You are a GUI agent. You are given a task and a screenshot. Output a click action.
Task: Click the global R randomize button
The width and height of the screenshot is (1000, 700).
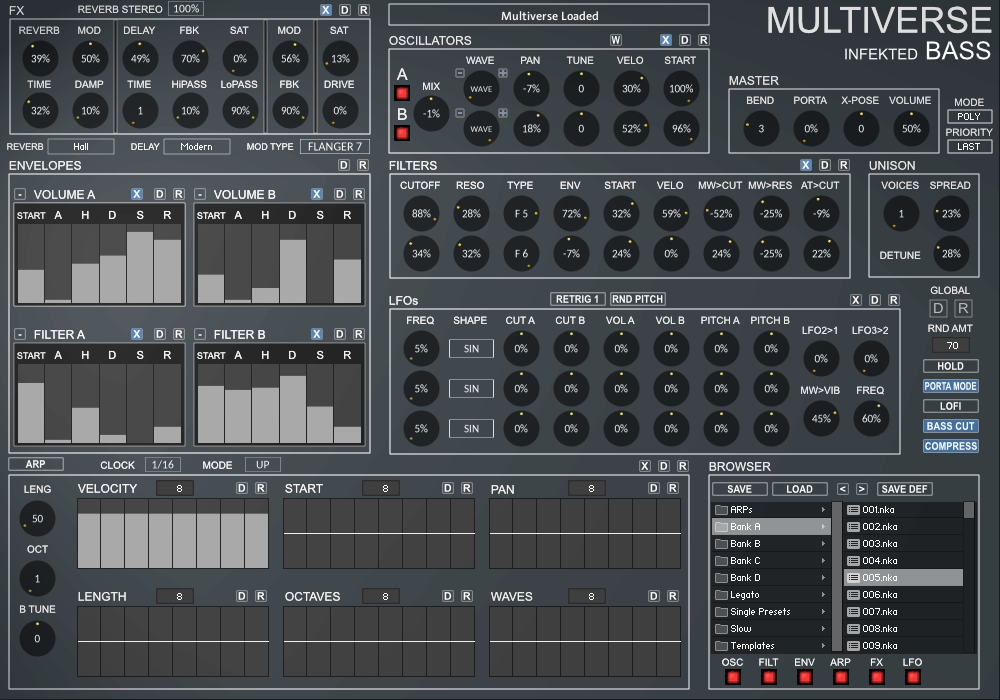coord(963,308)
